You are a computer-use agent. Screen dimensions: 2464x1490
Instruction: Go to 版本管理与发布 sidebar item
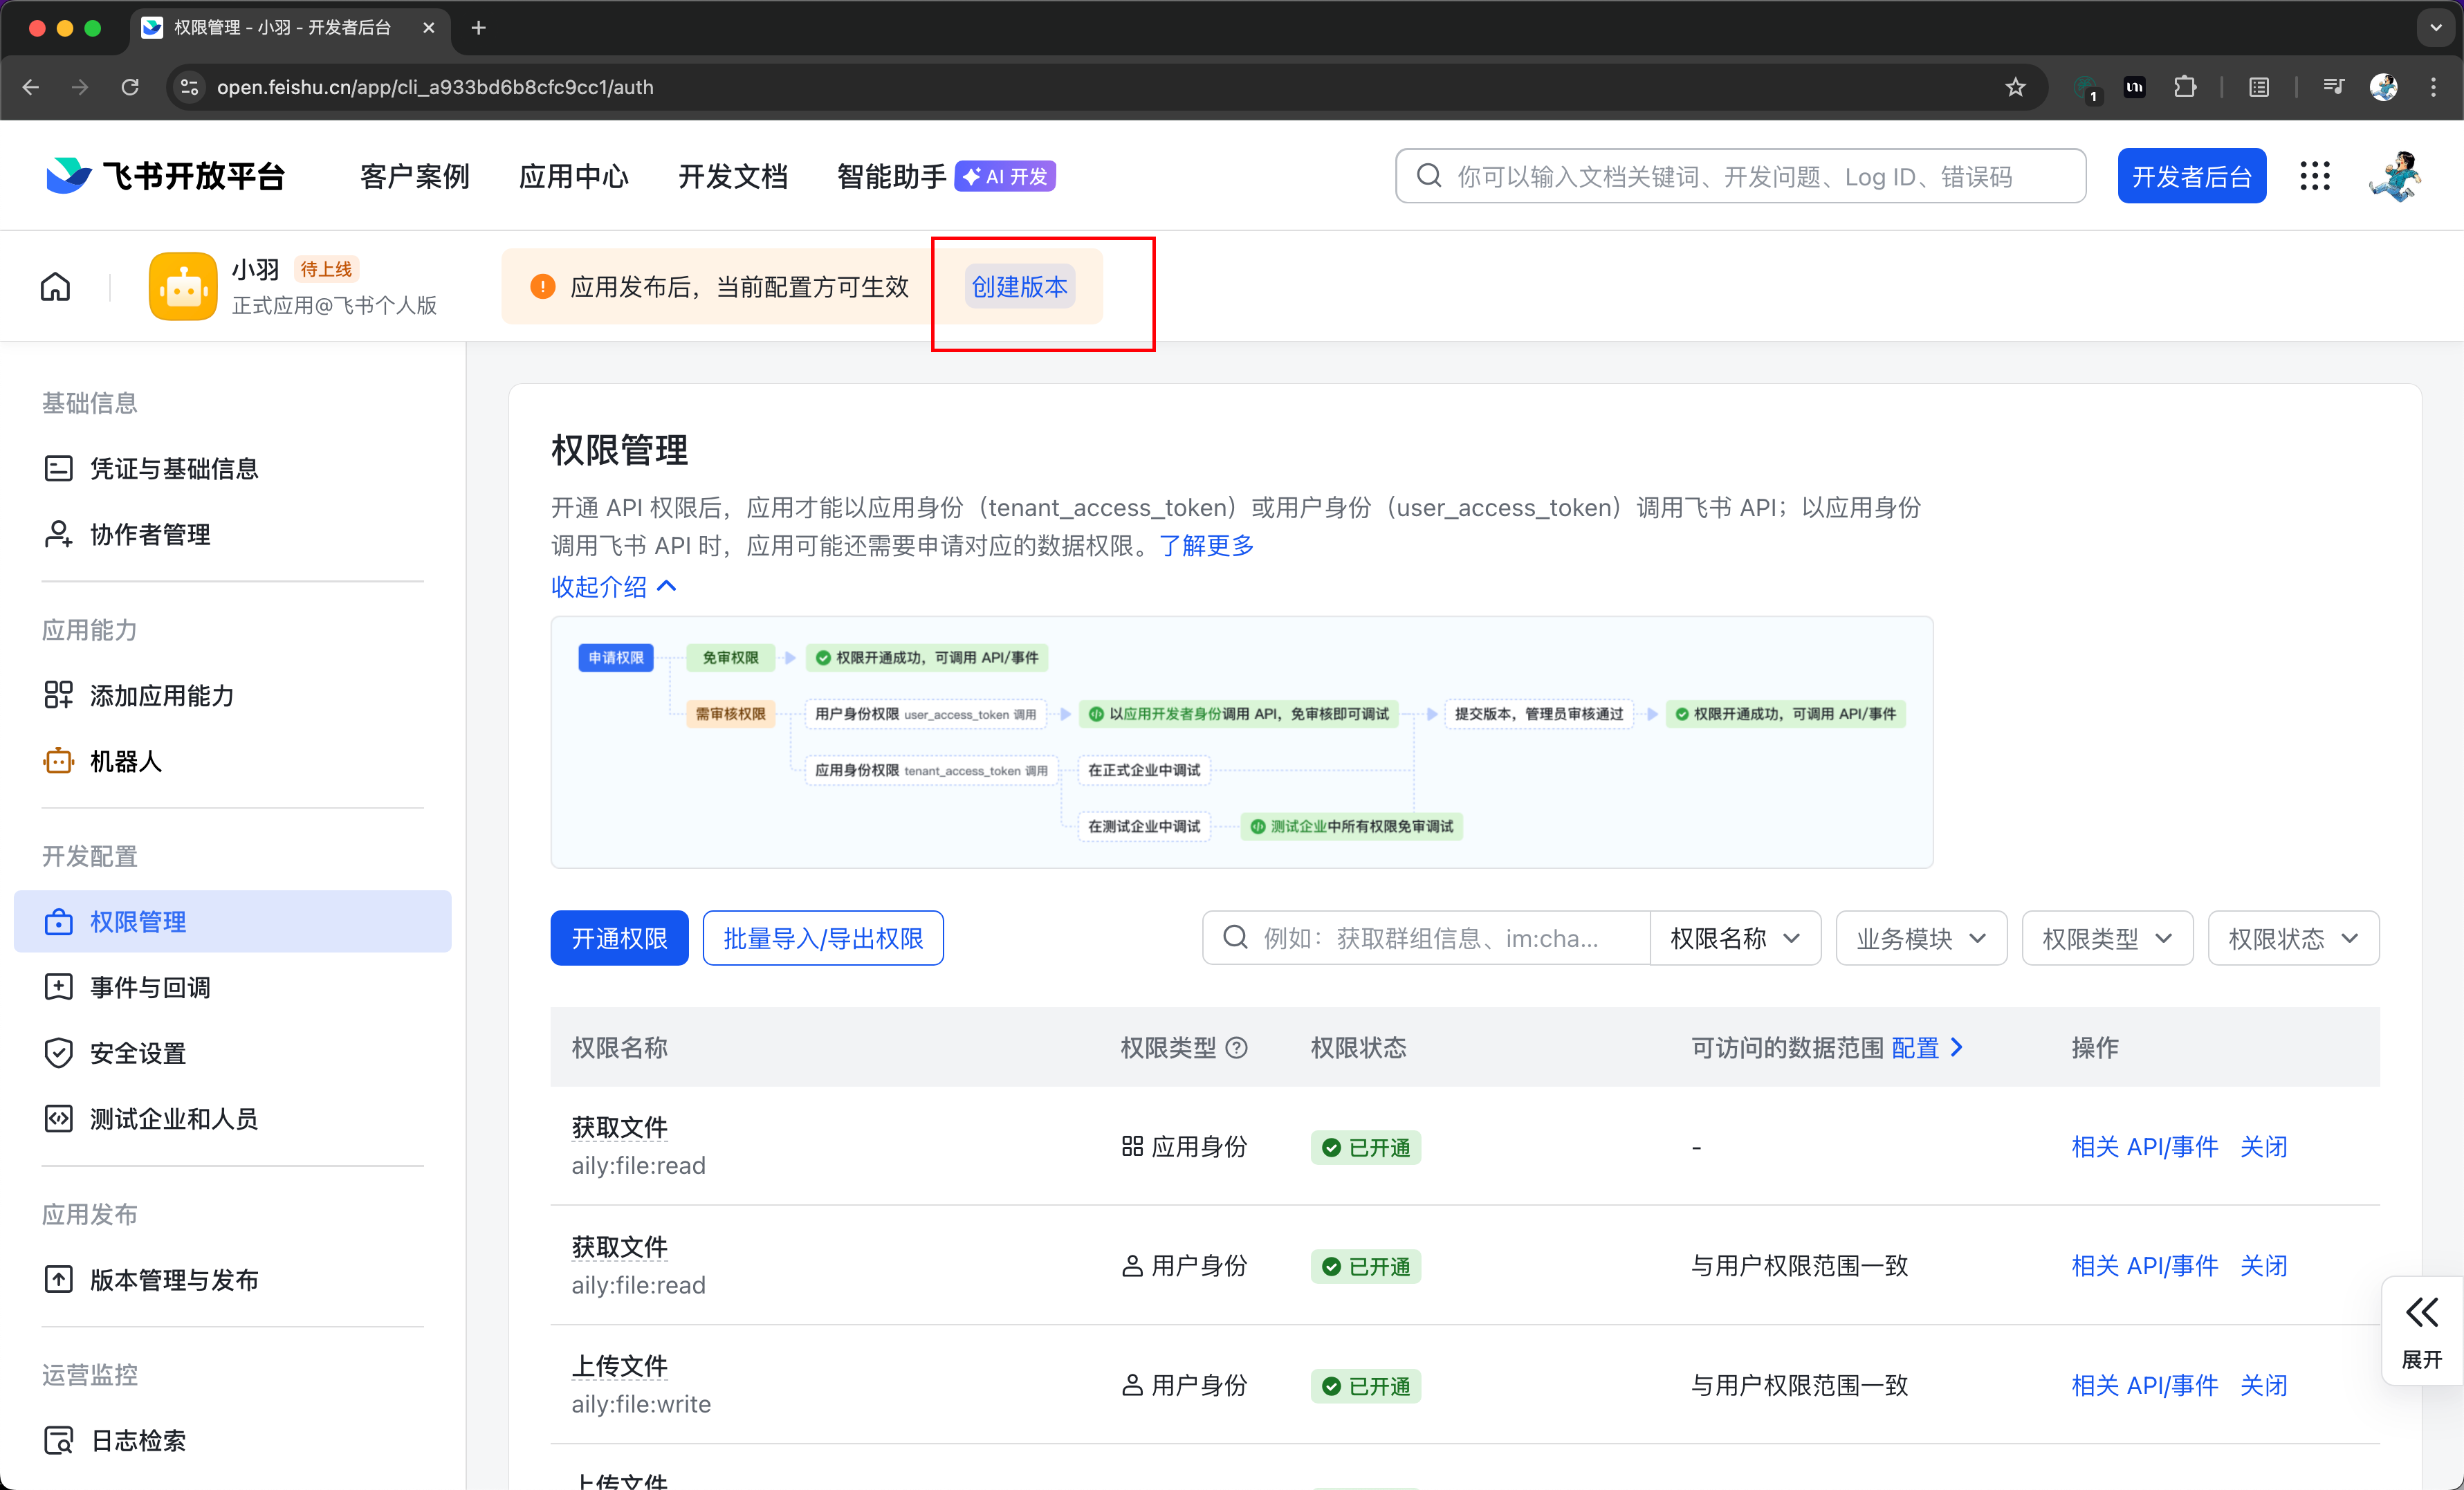174,1279
